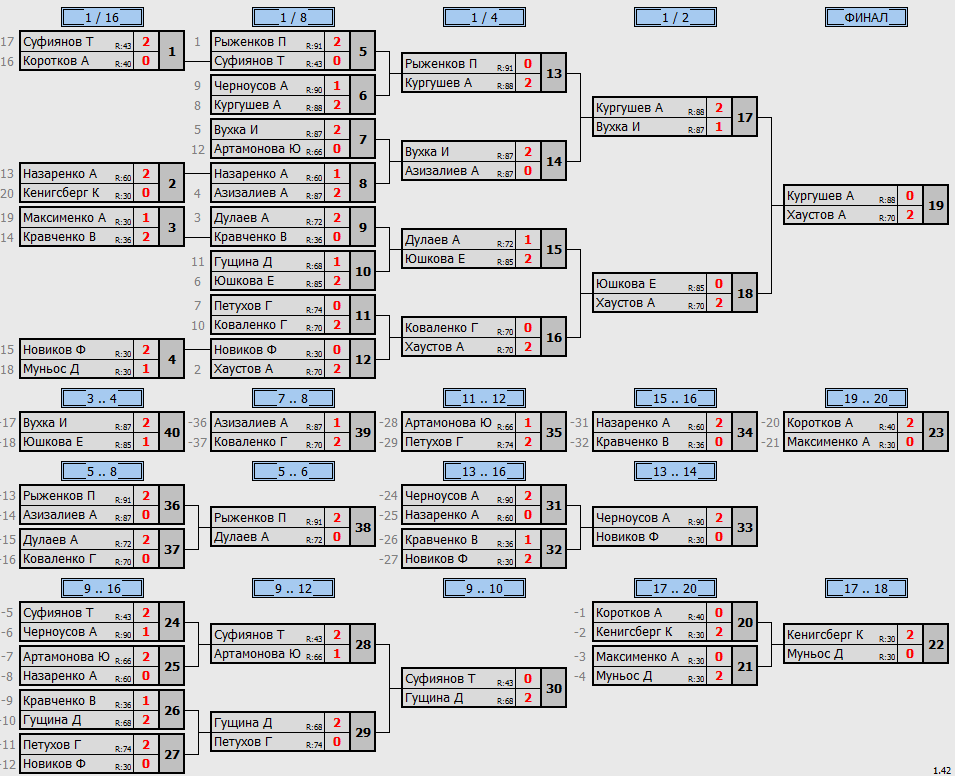Open the "13 .. 16" bracket header

coord(484,471)
